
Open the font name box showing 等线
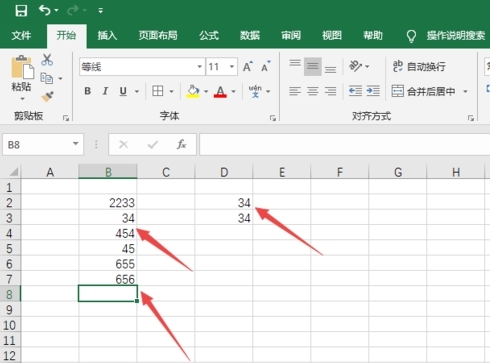142,67
